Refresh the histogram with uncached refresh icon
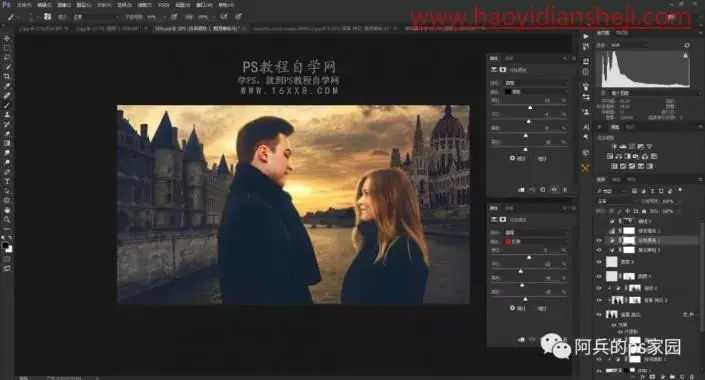Image resolution: width=705 pixels, height=380 pixels. click(687, 45)
